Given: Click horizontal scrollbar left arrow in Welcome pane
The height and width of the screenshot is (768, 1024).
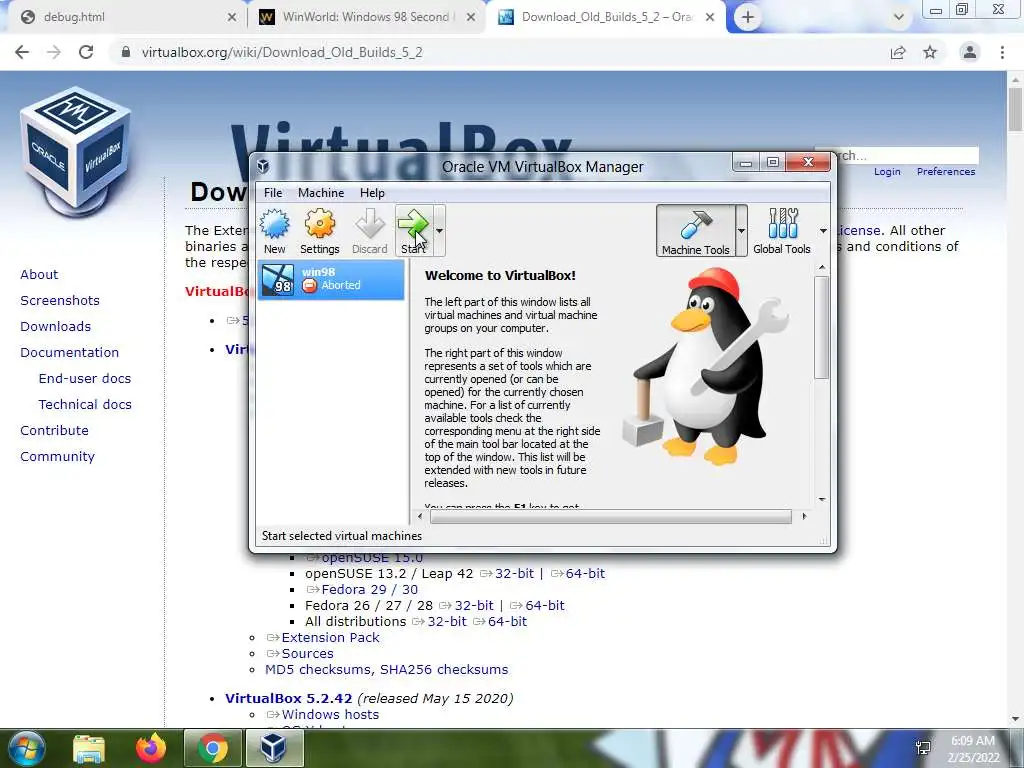Looking at the screenshot, I should click(420, 517).
